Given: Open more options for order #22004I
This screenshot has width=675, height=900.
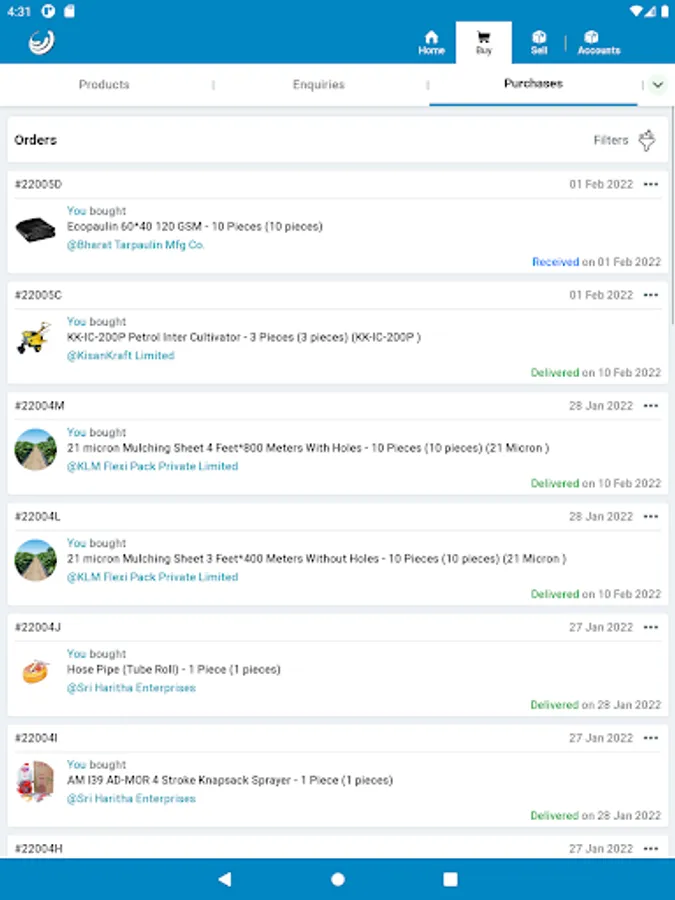Looking at the screenshot, I should [x=650, y=738].
